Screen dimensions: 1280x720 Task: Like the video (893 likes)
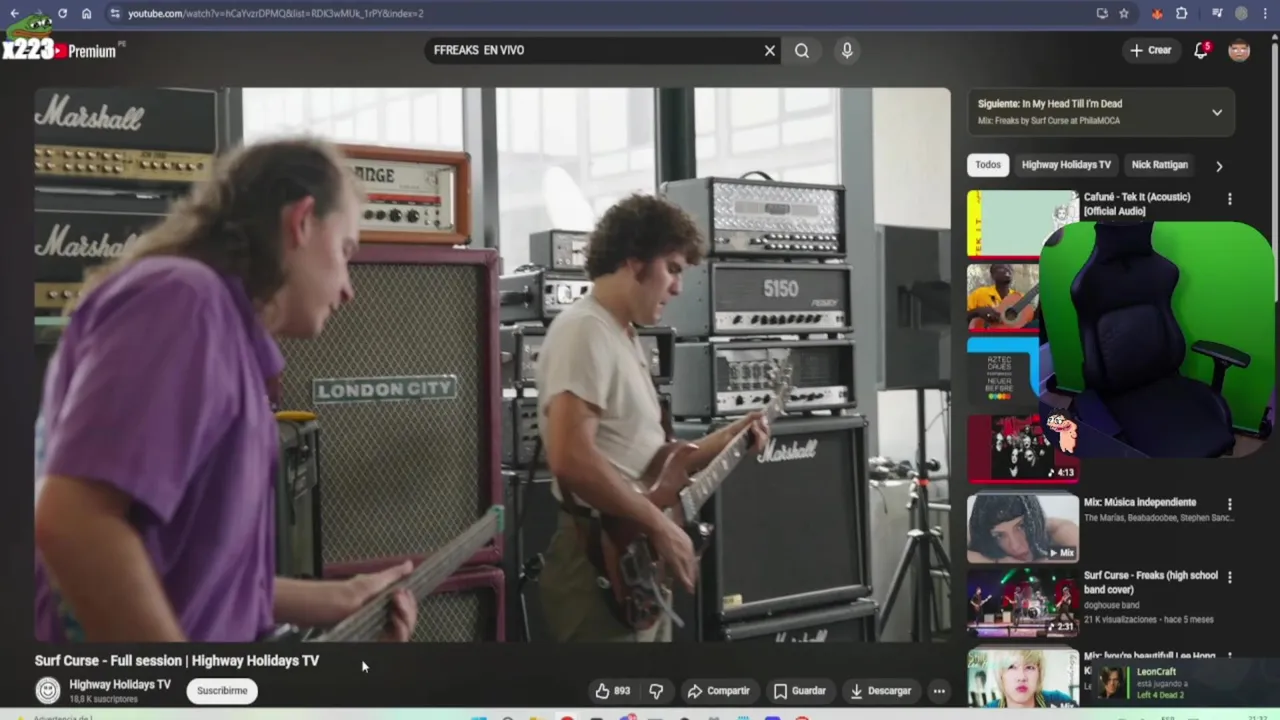click(612, 691)
